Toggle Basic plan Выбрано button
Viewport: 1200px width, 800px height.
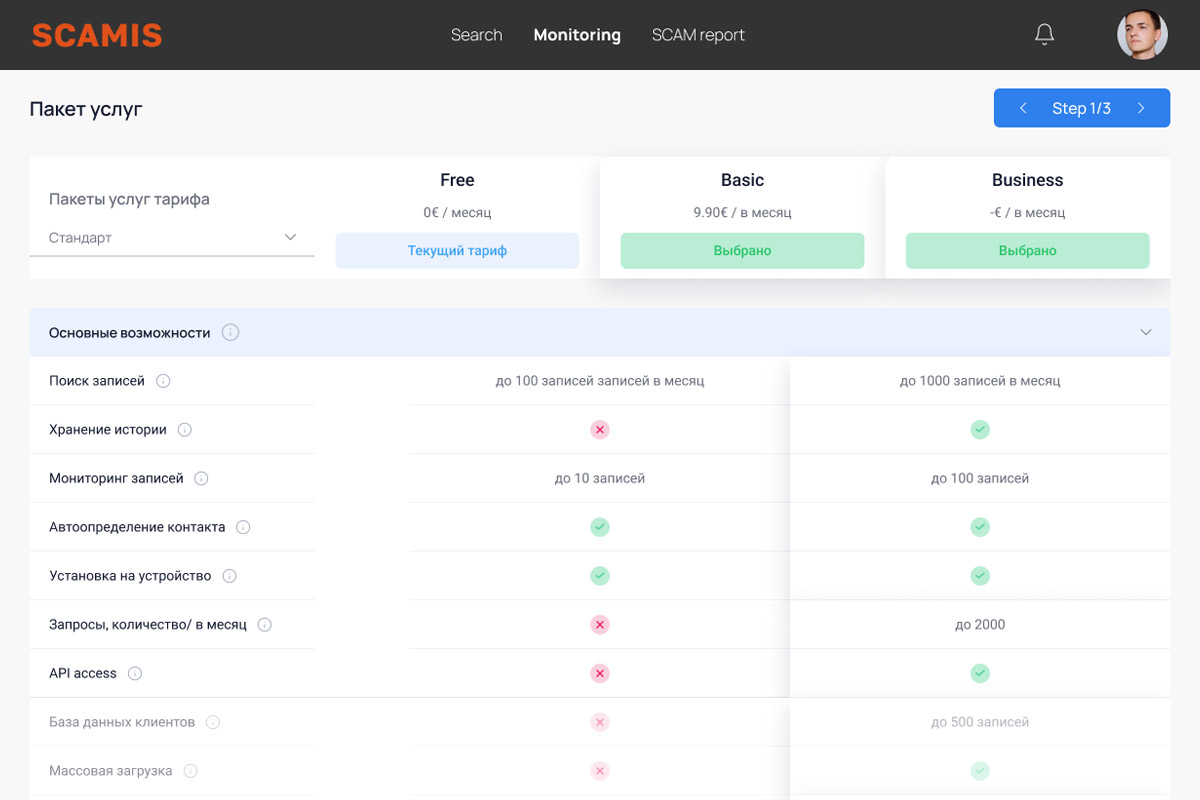(742, 251)
